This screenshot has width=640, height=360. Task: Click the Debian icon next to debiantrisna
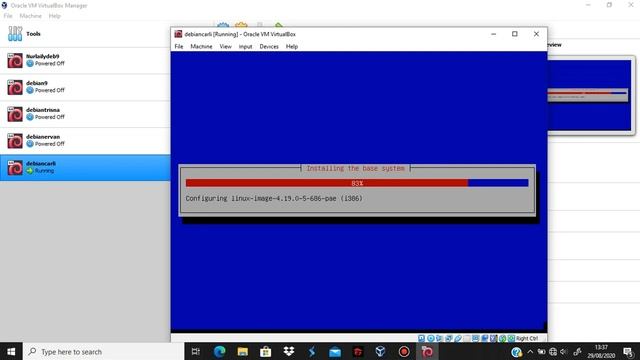point(15,114)
